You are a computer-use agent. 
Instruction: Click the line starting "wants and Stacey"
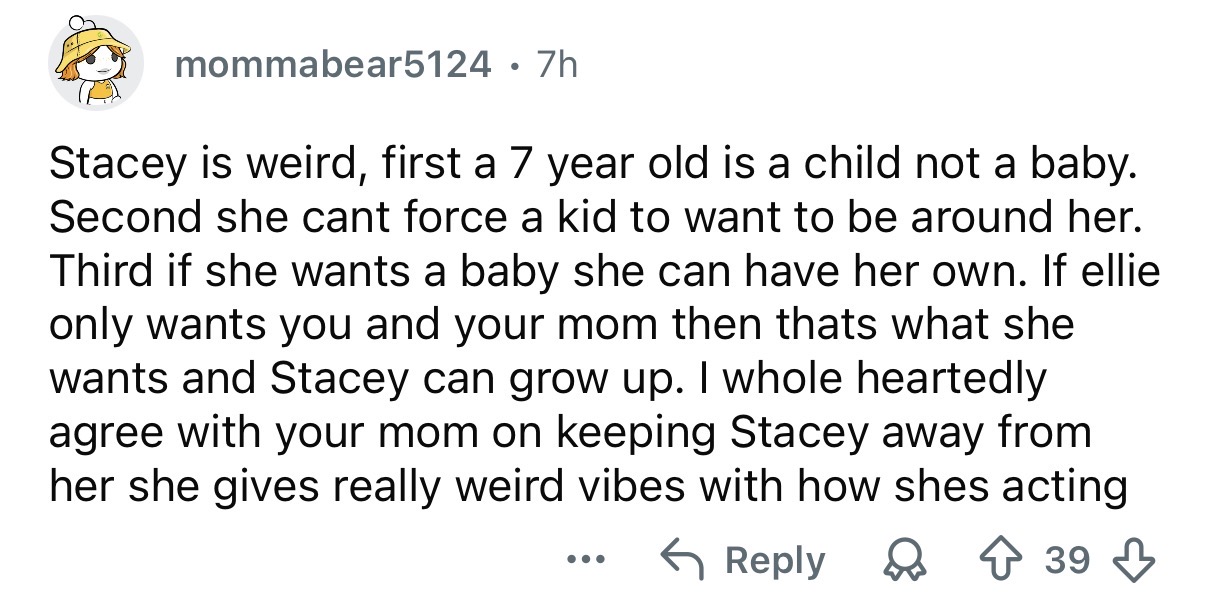tap(547, 380)
